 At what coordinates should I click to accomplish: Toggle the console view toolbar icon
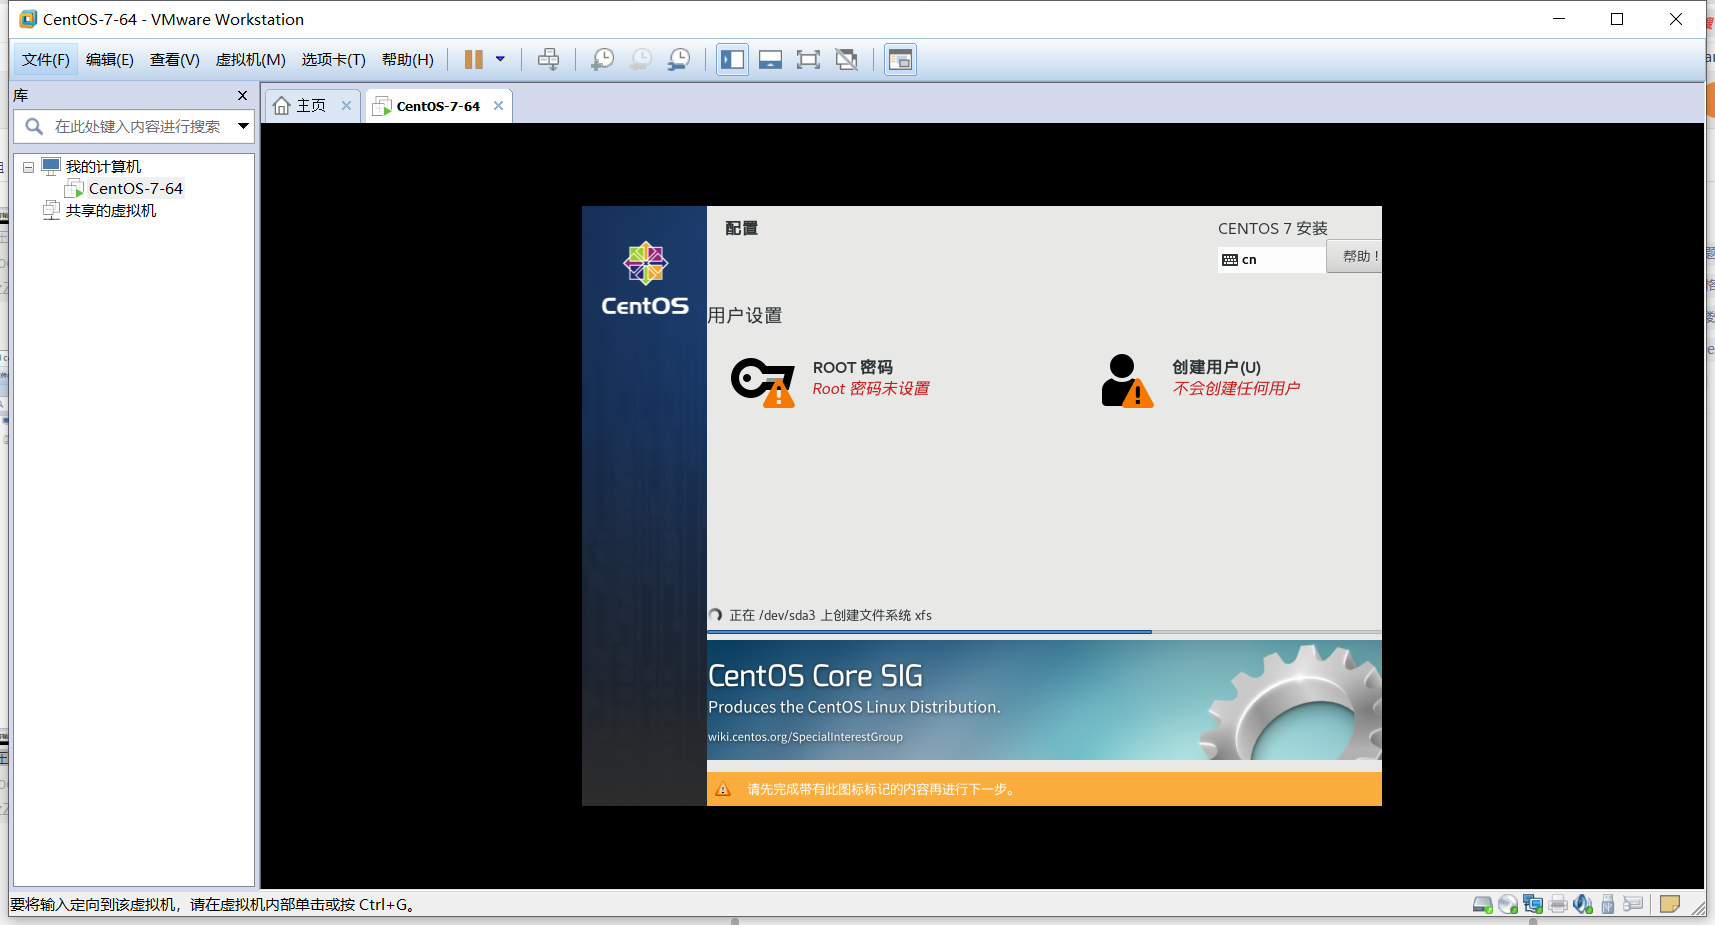tap(900, 60)
